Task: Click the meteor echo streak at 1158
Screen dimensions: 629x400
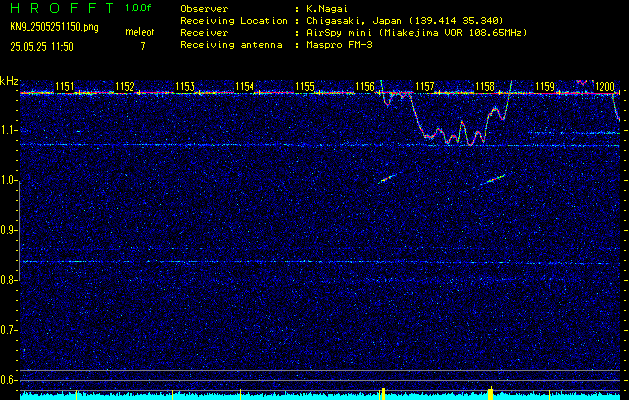Action: [494, 179]
